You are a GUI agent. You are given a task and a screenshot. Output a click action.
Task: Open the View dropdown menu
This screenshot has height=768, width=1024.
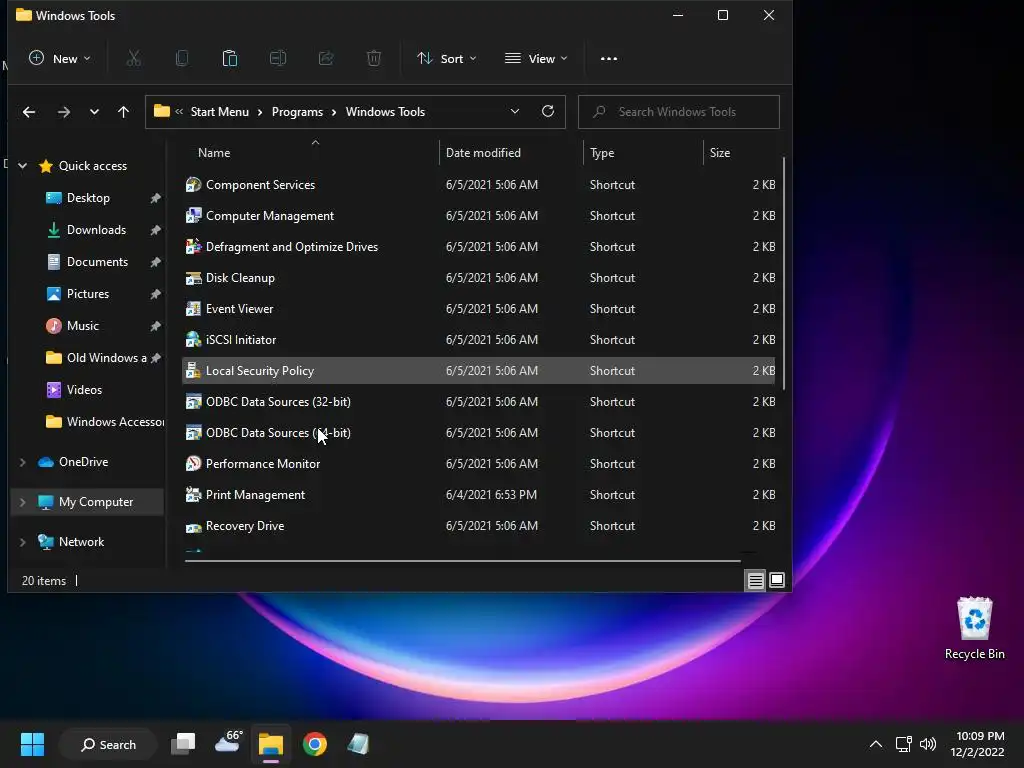[x=536, y=58]
